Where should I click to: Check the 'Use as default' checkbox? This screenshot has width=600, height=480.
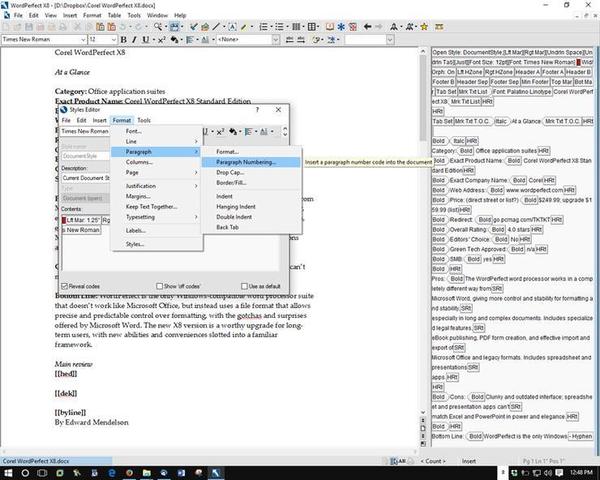point(244,286)
